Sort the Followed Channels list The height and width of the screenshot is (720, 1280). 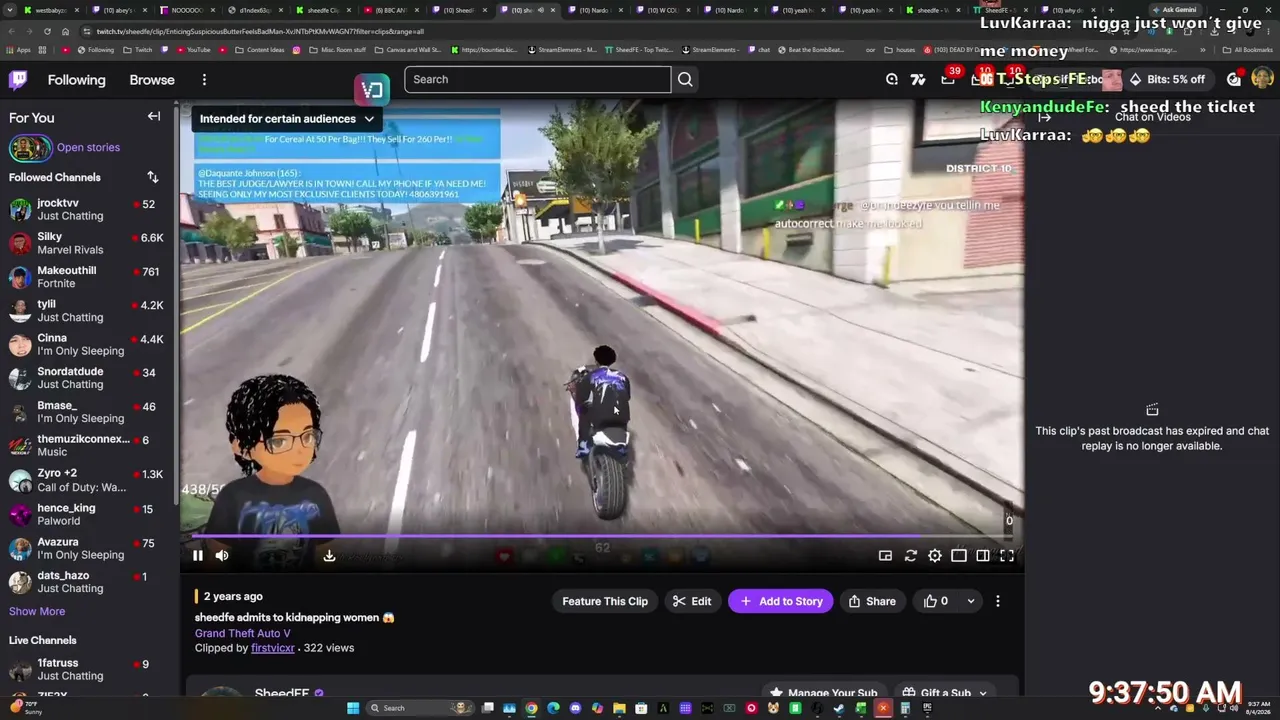point(153,177)
